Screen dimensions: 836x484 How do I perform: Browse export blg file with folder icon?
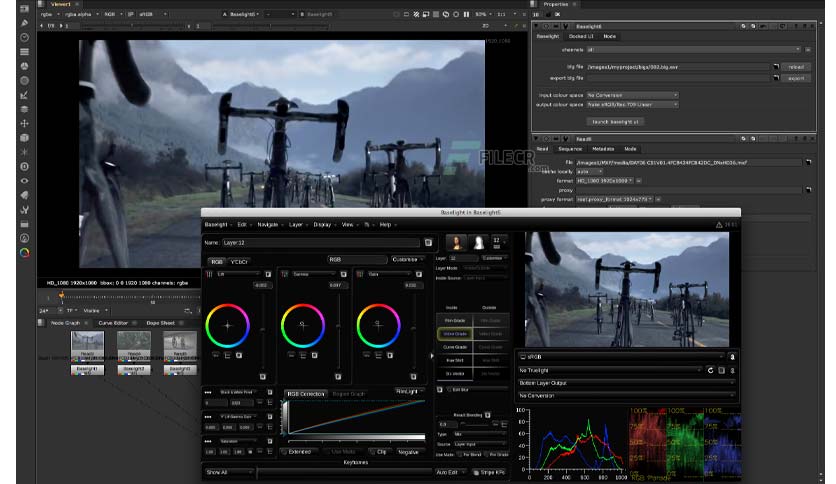776,78
